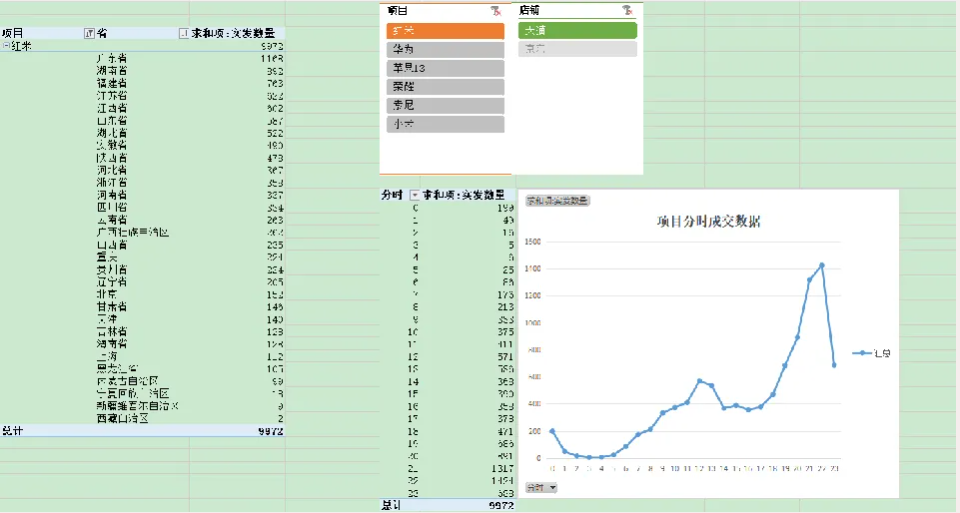
Task: Click chart title 项目分时成交数据
Action: [708, 222]
